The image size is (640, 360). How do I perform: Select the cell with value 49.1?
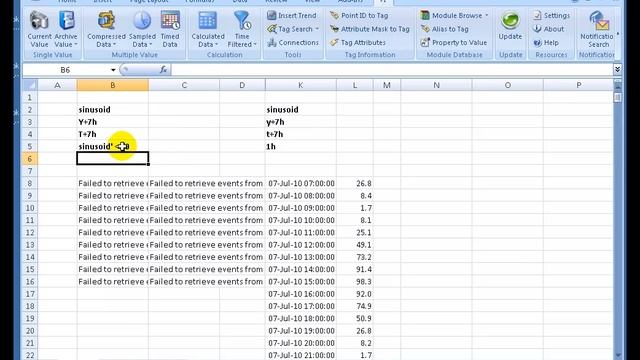[355, 244]
